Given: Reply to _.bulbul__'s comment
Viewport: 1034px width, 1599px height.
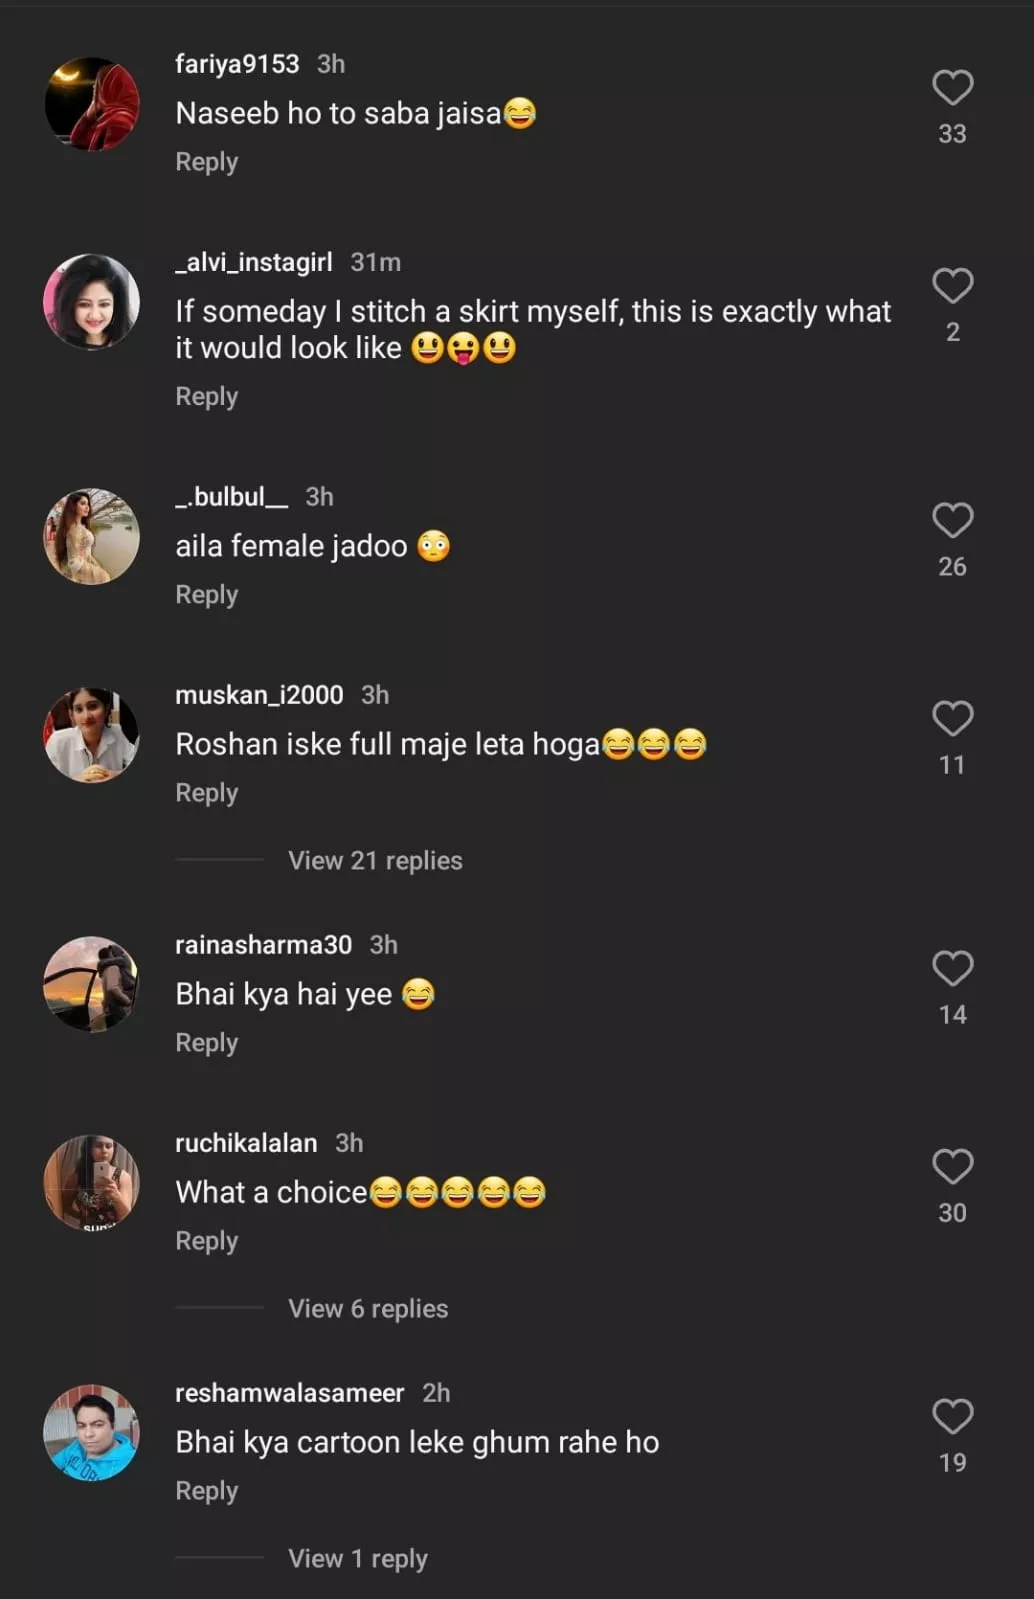Looking at the screenshot, I should pos(207,595).
